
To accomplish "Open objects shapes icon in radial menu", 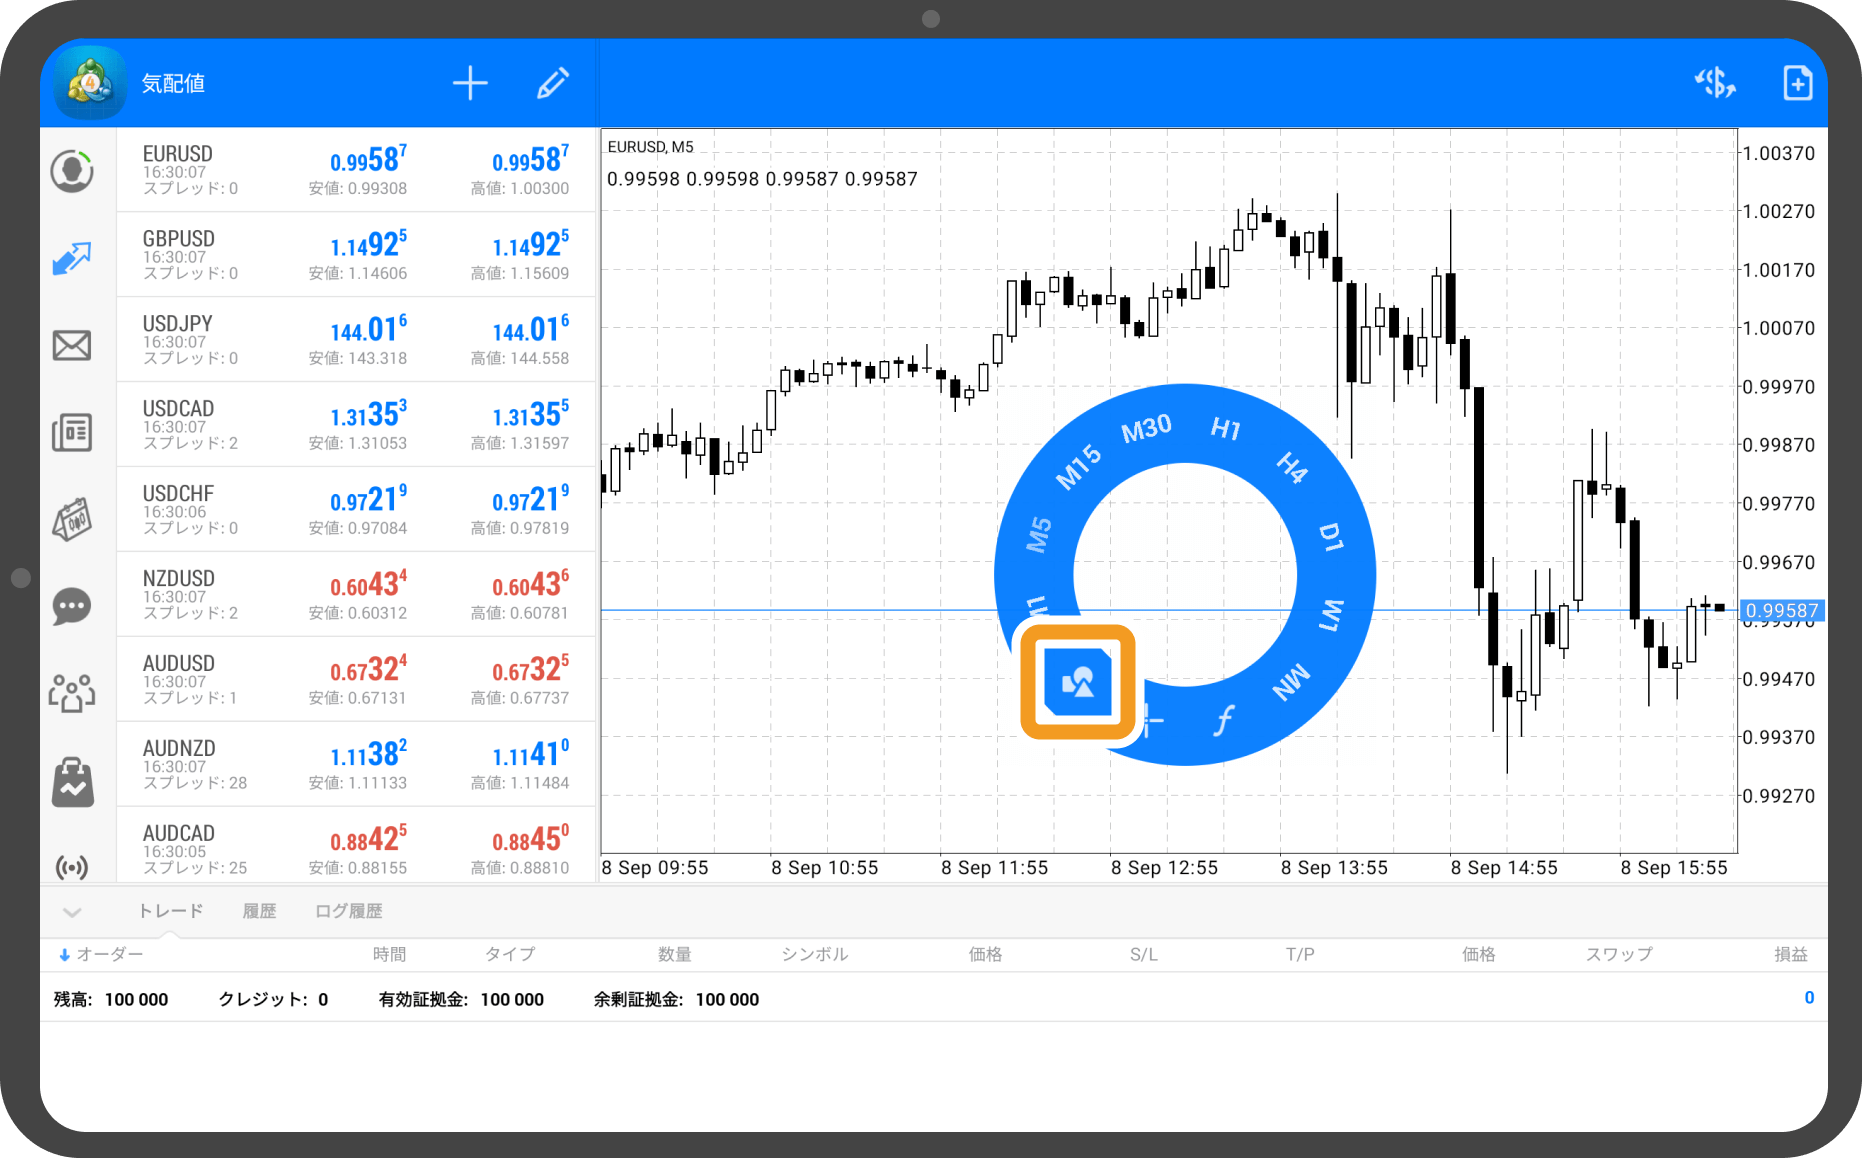I will pos(1078,682).
